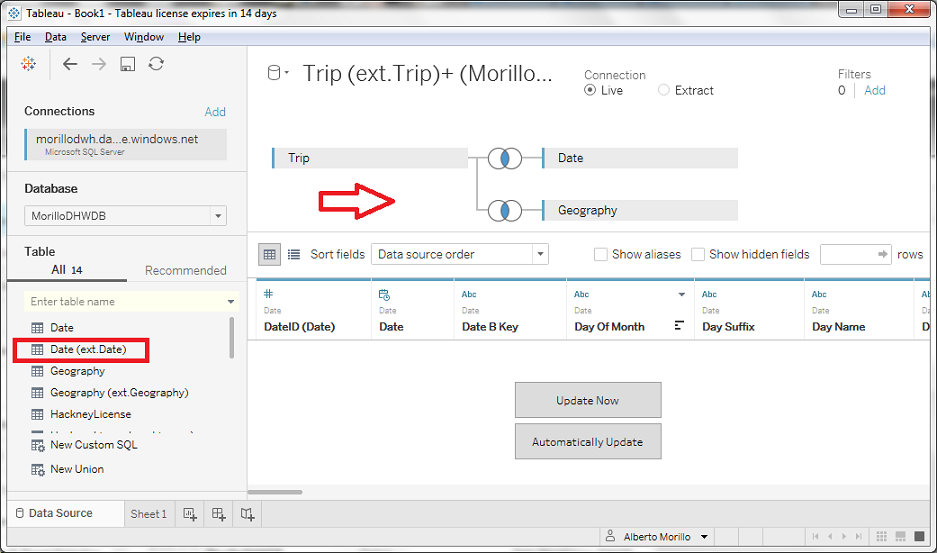Click the data grid horizontal scrollbar
The height and width of the screenshot is (553, 937).
[x=275, y=493]
